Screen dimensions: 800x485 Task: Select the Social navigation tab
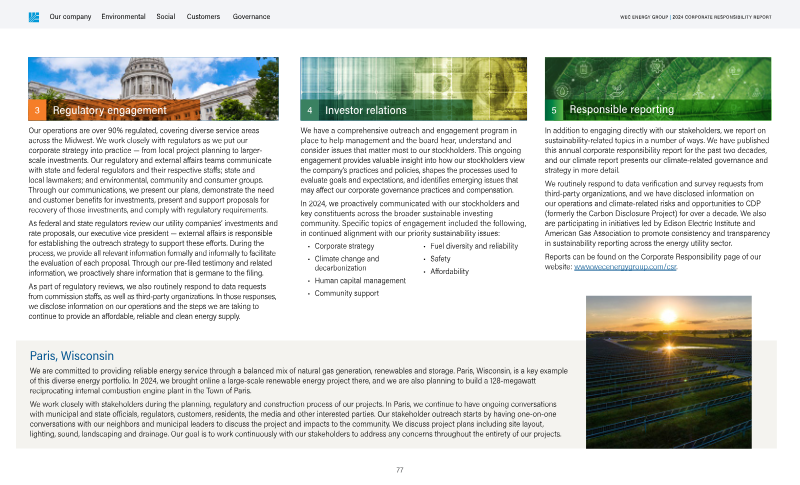166,17
